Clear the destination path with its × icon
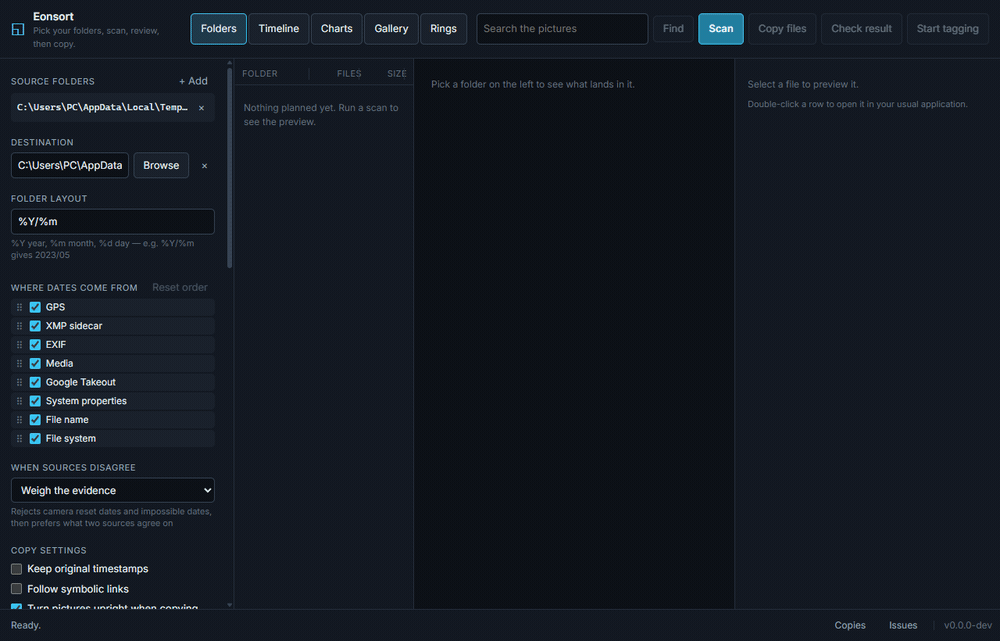The height and width of the screenshot is (641, 1000). coord(205,166)
